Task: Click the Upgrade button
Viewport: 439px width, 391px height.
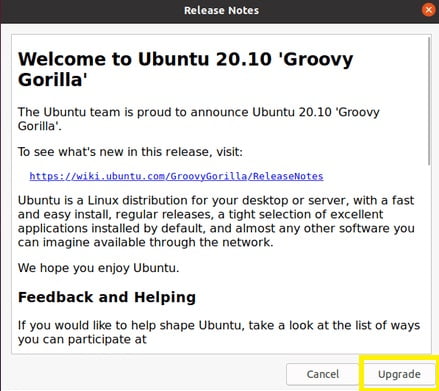Action: [x=399, y=374]
